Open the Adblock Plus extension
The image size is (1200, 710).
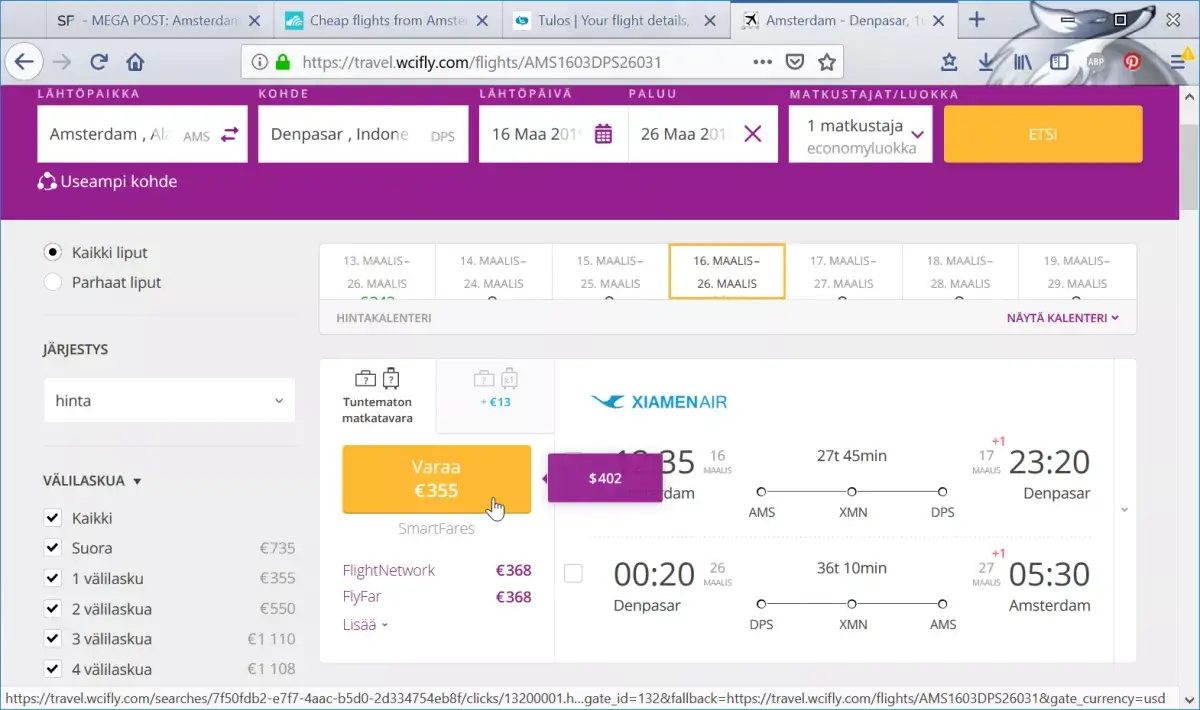(x=1096, y=62)
